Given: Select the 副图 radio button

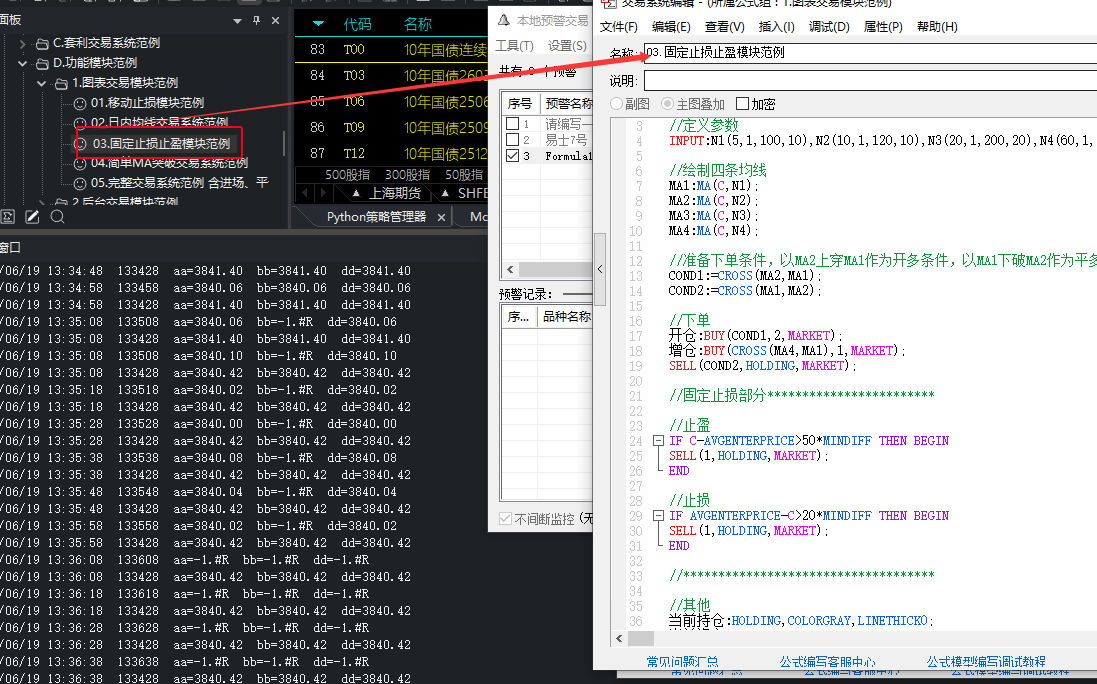Looking at the screenshot, I should tap(617, 104).
